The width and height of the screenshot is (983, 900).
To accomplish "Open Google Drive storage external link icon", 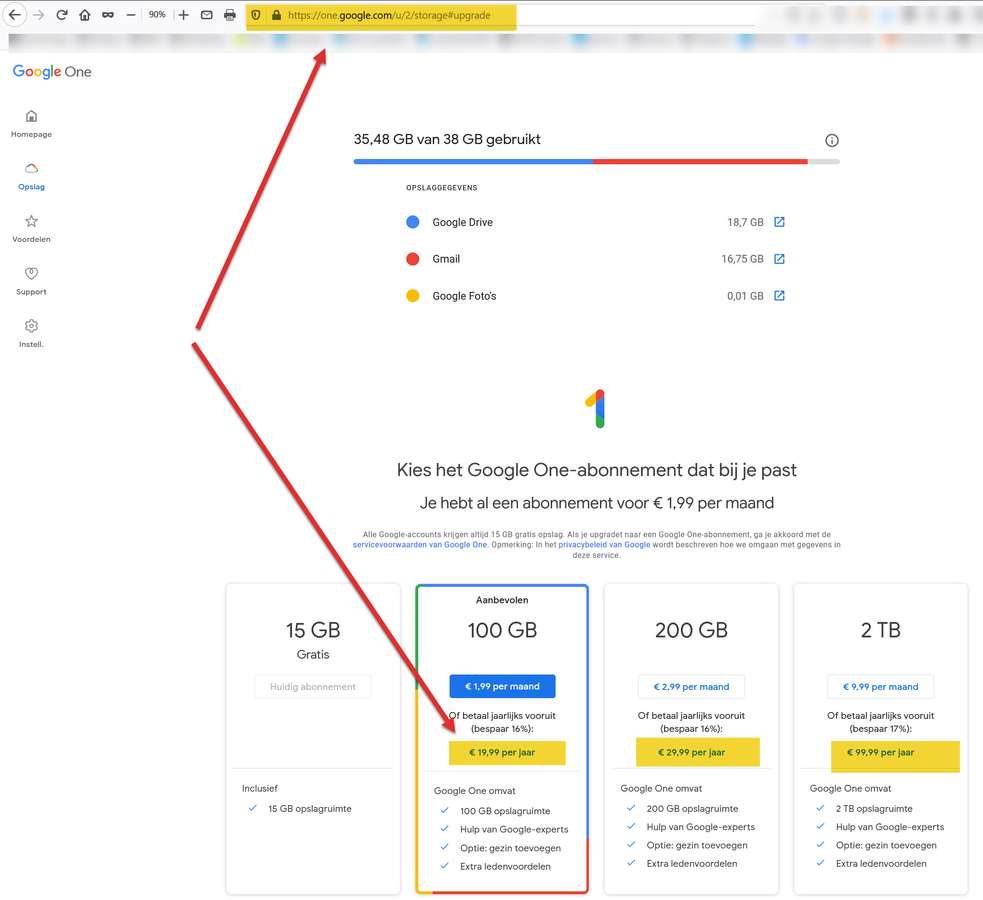I will click(779, 222).
